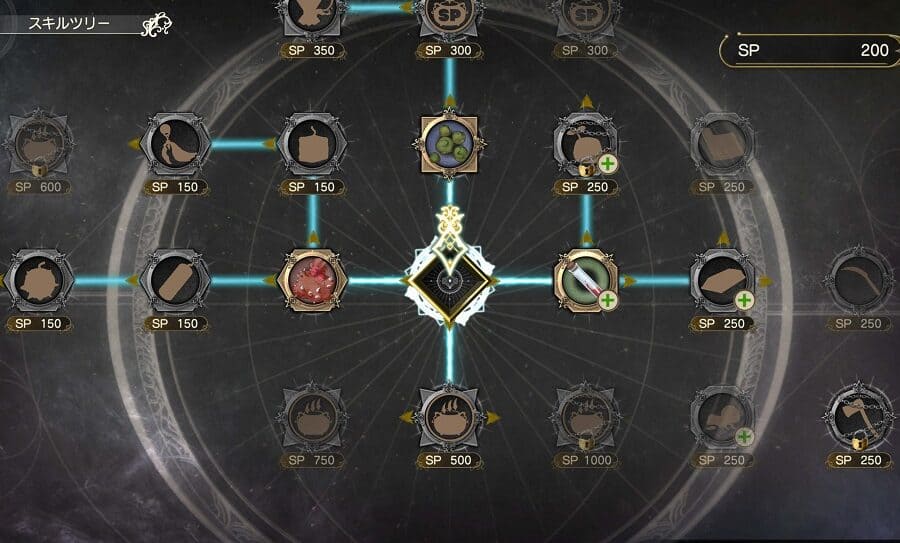Select the red meat dish skill node
The height and width of the screenshot is (543, 900).
click(313, 281)
